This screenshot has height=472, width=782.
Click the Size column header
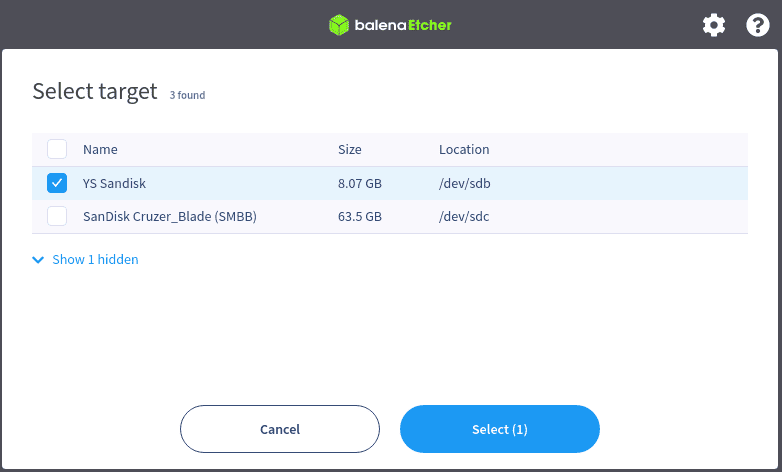tap(349, 150)
